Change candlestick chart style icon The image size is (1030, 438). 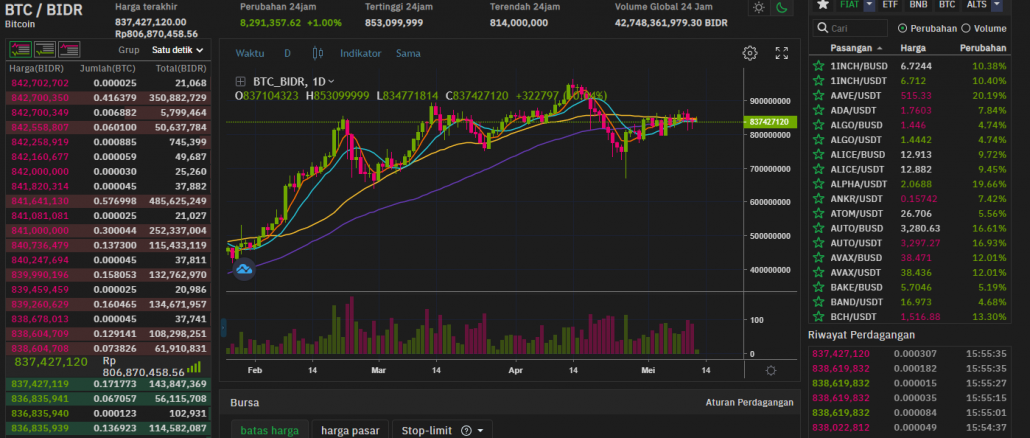pos(318,53)
